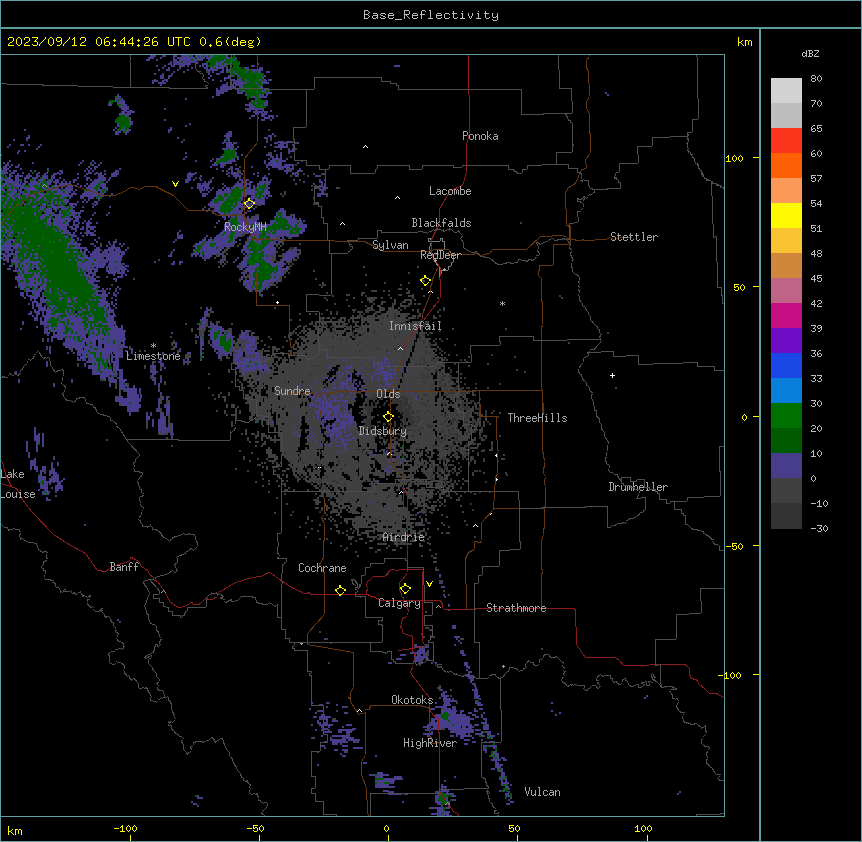Click the white plus marker north of Drumheller
Viewport: 862px width, 842px height.
[x=612, y=375]
